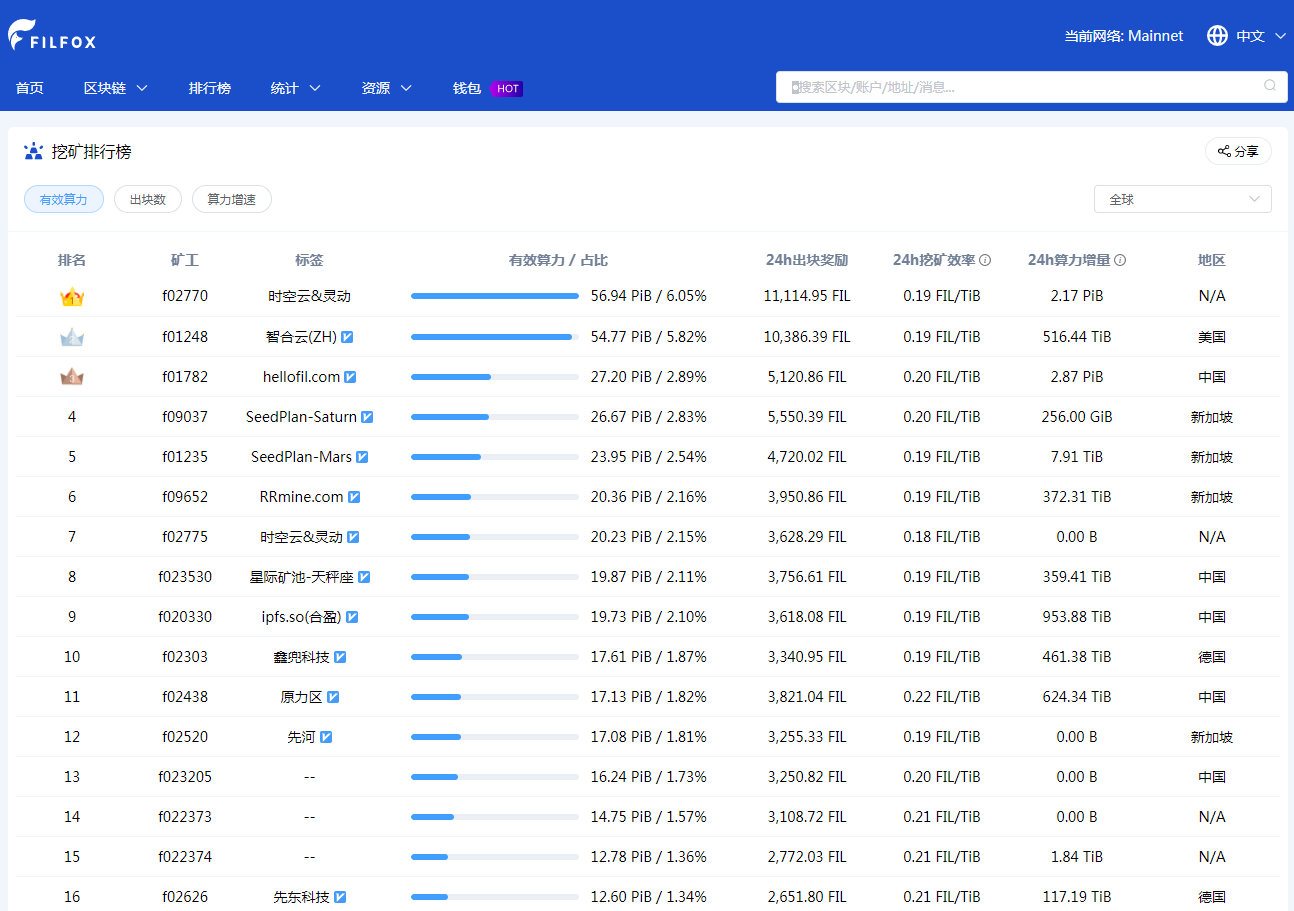Click the gold crown rank icon

pyautogui.click(x=72, y=297)
